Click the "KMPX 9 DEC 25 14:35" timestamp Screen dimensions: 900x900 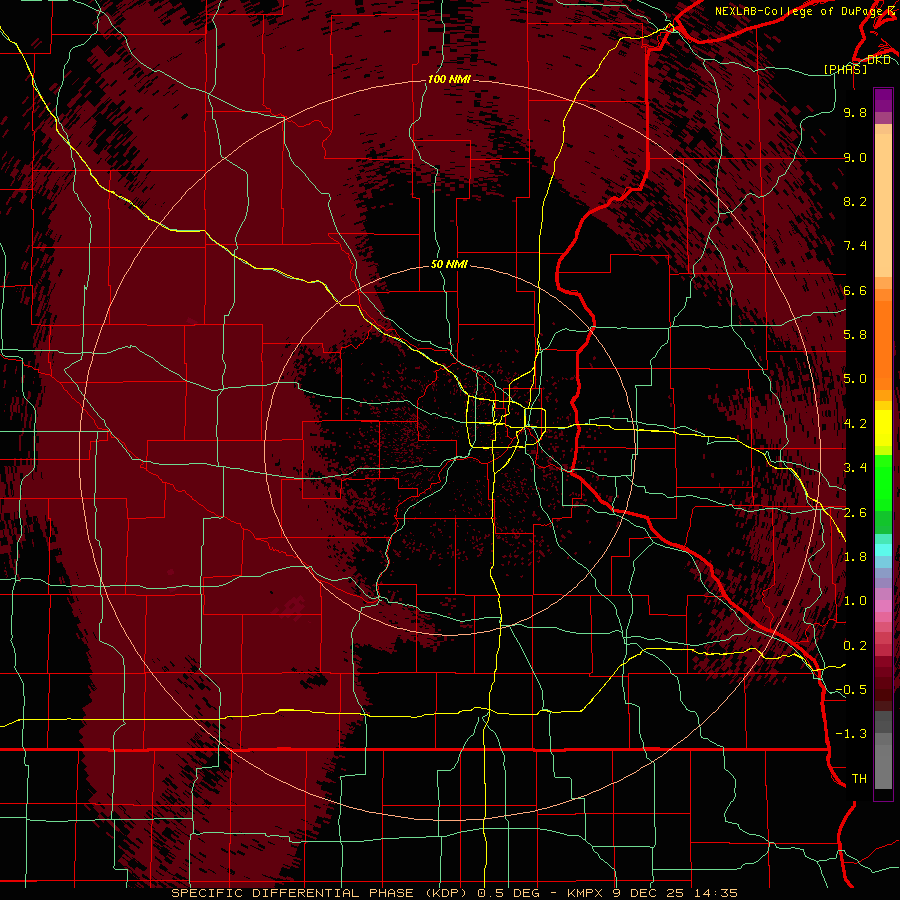tap(652, 893)
